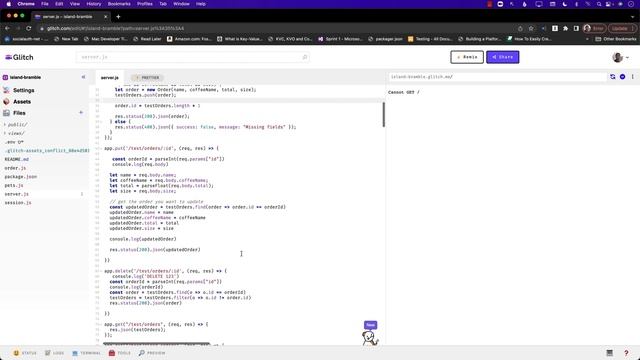
Task: Click the Remix button
Action: tap(467, 57)
